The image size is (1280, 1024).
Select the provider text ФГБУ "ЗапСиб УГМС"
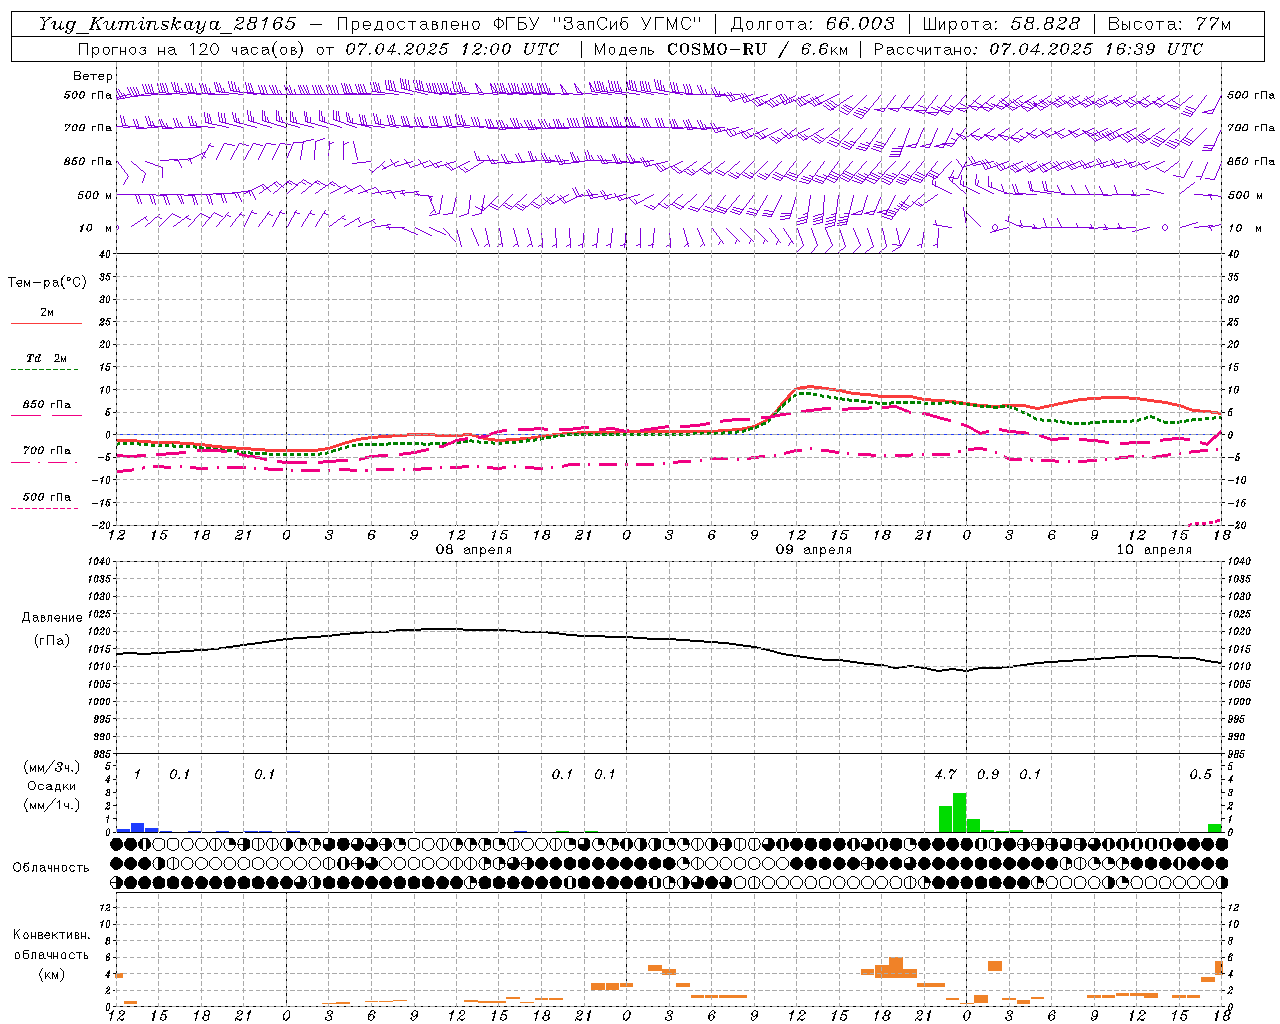(598, 24)
